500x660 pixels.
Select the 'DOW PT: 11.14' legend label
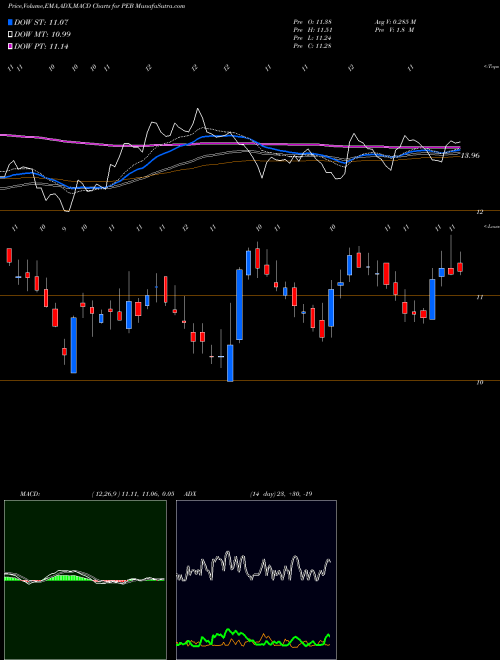click(41, 46)
